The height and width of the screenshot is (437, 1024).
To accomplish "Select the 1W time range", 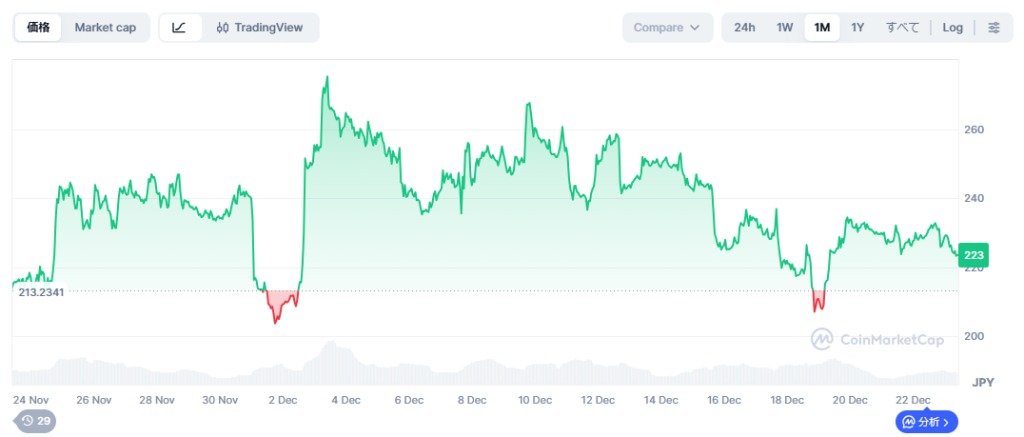I will [x=785, y=28].
